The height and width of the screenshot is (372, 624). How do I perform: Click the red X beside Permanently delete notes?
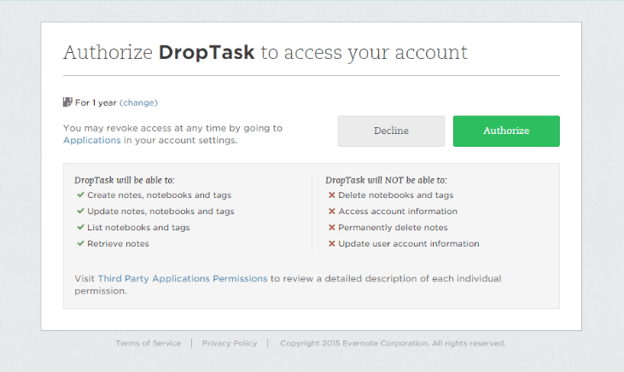pos(332,227)
